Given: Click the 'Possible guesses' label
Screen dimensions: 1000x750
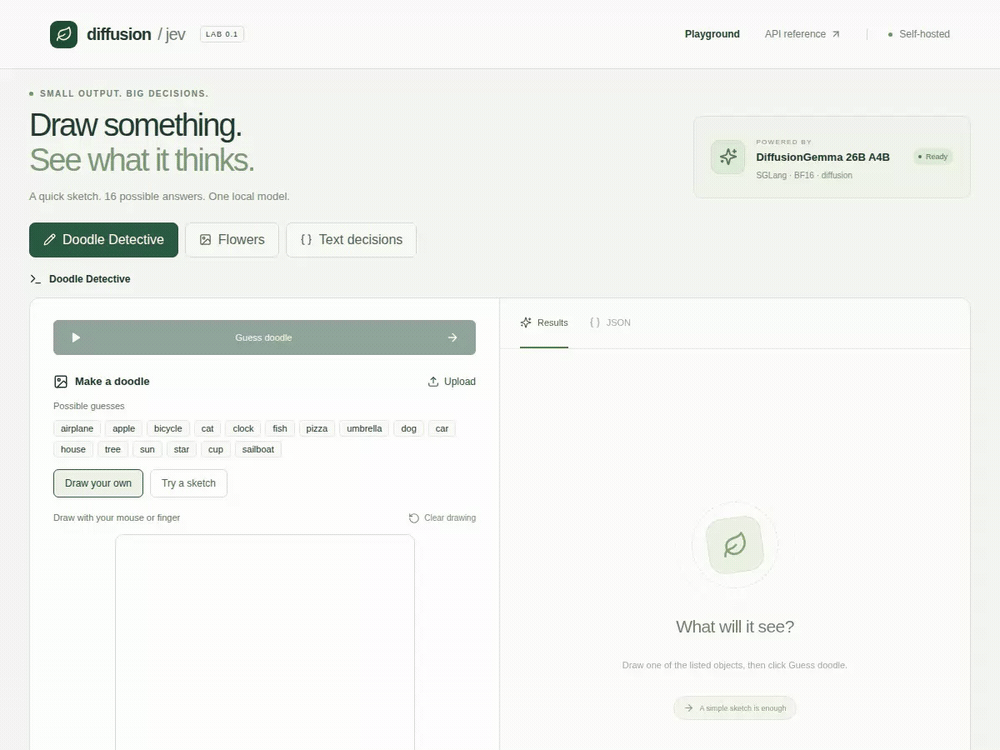Looking at the screenshot, I should point(89,406).
